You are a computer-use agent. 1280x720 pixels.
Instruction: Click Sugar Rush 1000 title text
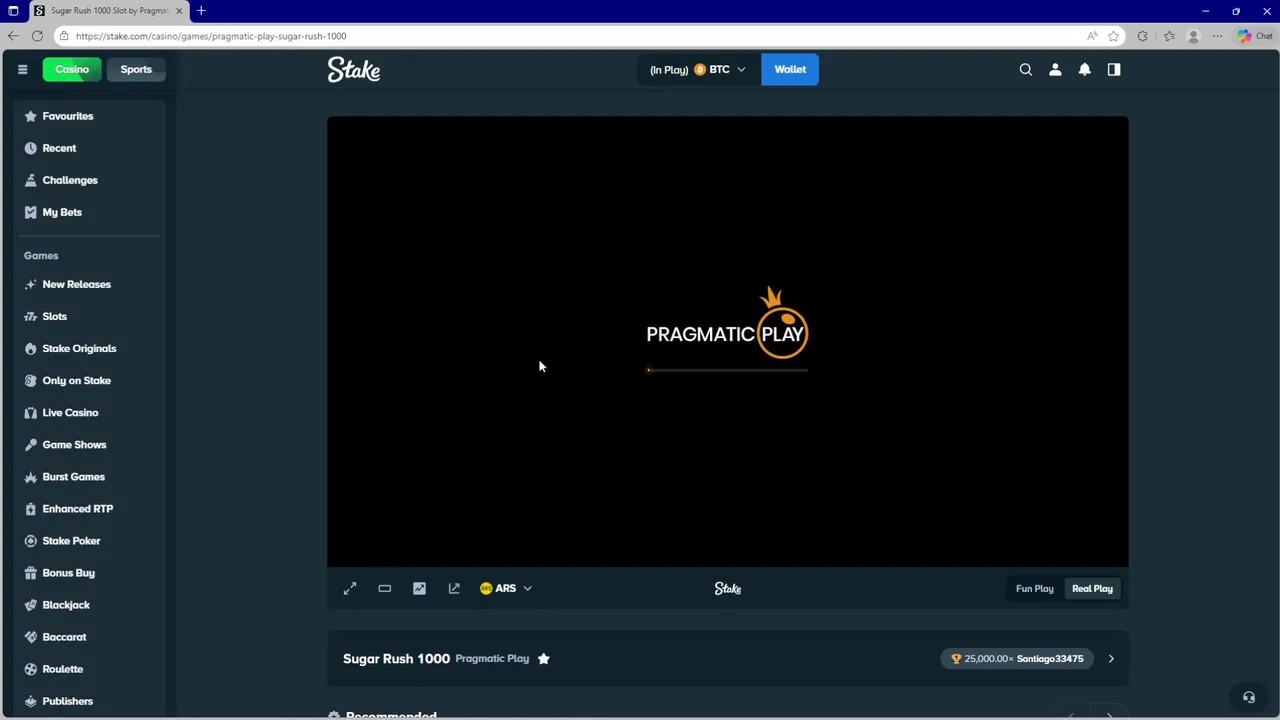(x=396, y=658)
